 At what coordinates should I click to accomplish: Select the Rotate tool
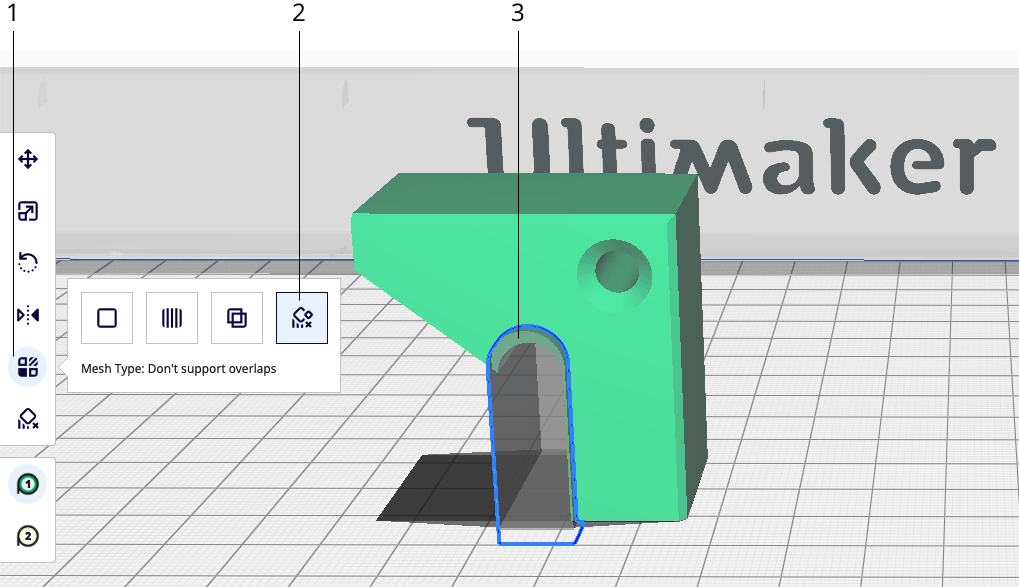(27, 262)
